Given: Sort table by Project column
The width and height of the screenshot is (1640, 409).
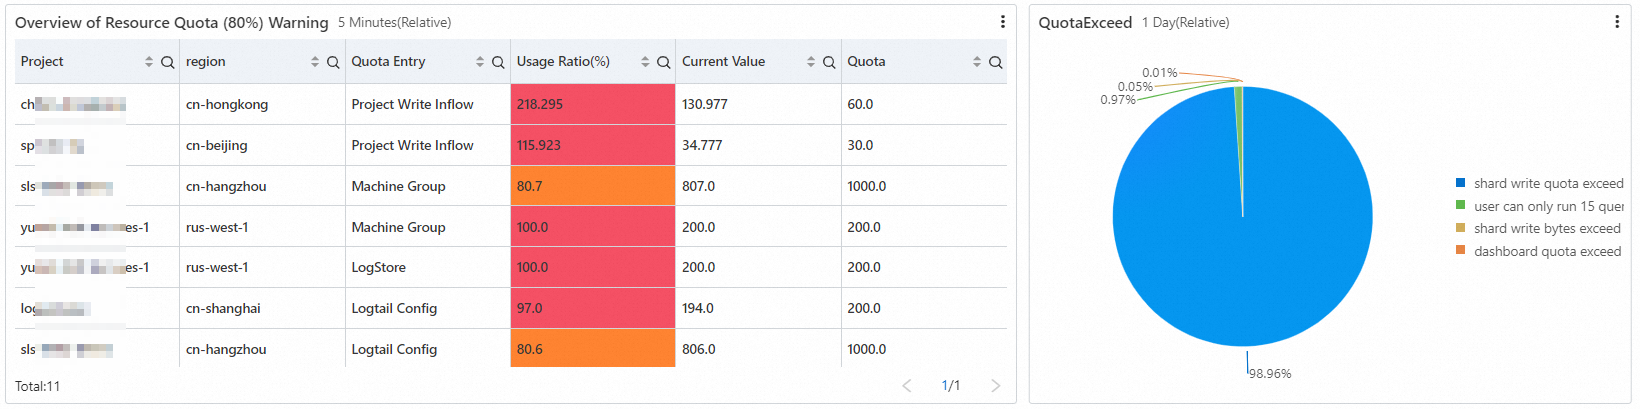Looking at the screenshot, I should (x=149, y=62).
